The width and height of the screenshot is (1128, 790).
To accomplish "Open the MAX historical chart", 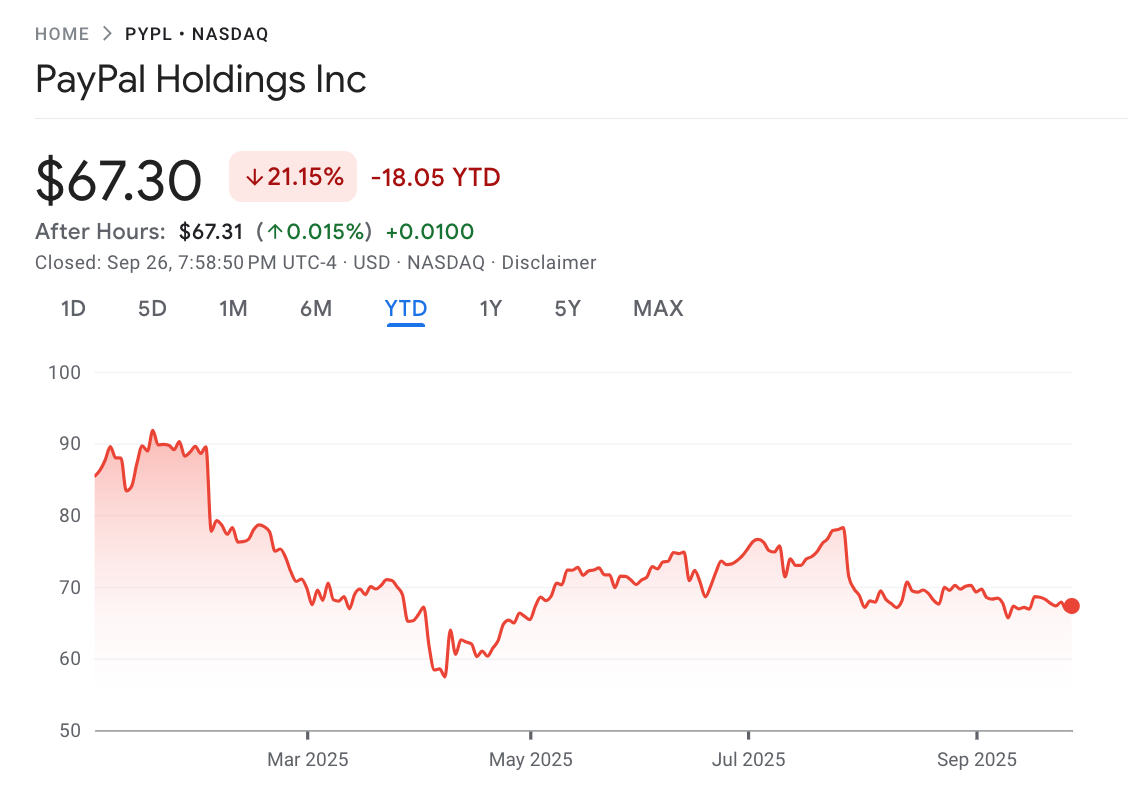I will pyautogui.click(x=657, y=309).
